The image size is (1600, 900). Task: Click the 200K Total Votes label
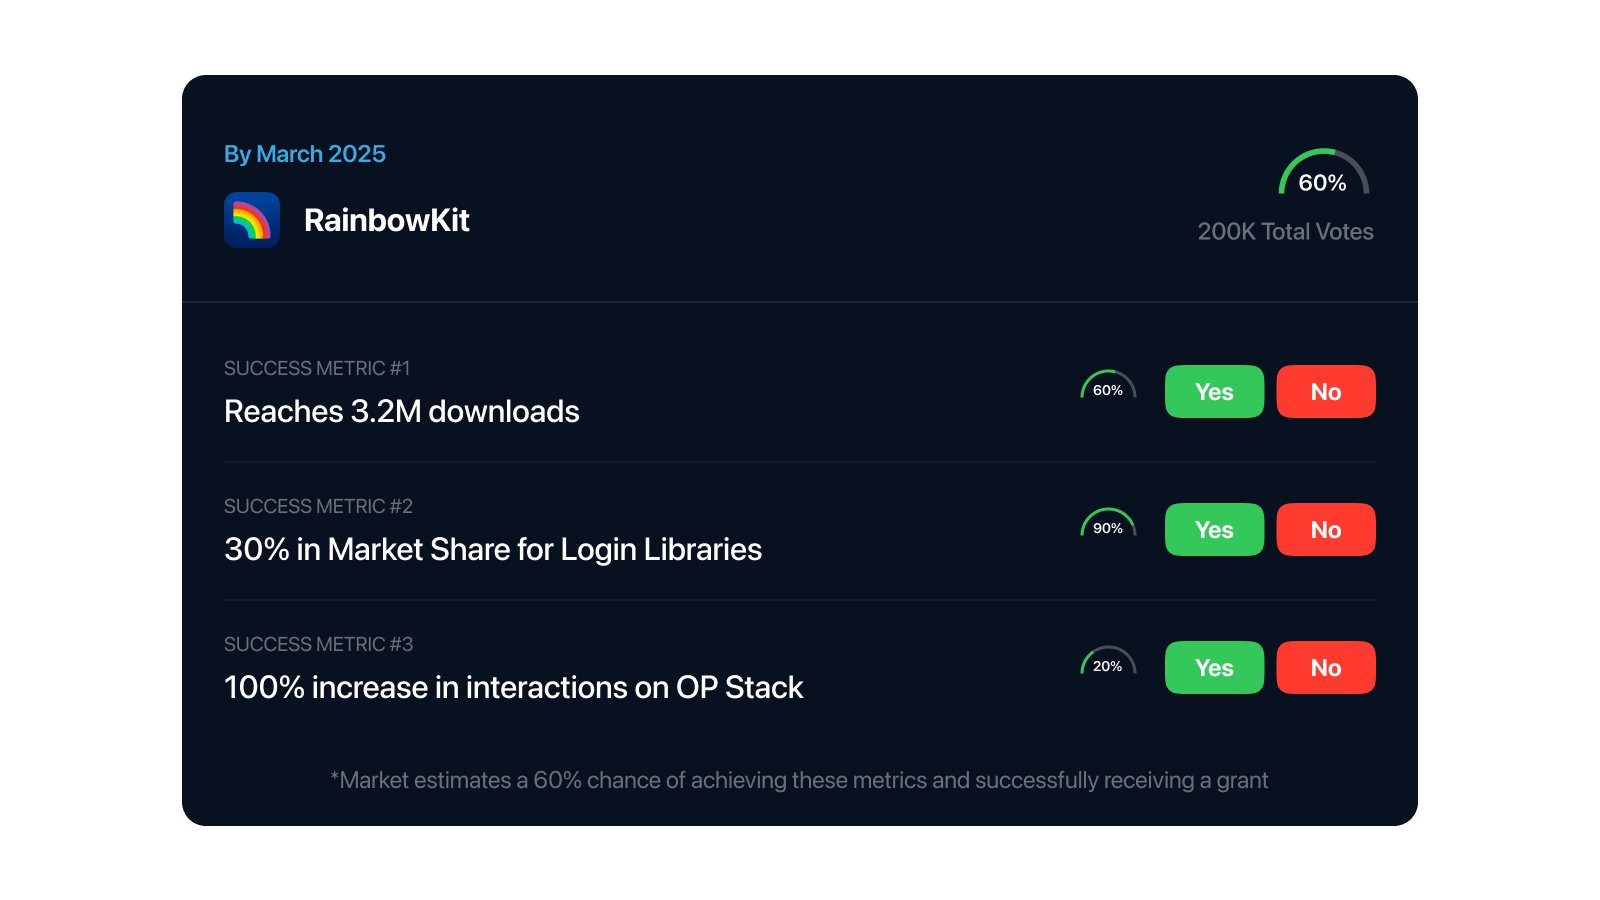tap(1285, 232)
